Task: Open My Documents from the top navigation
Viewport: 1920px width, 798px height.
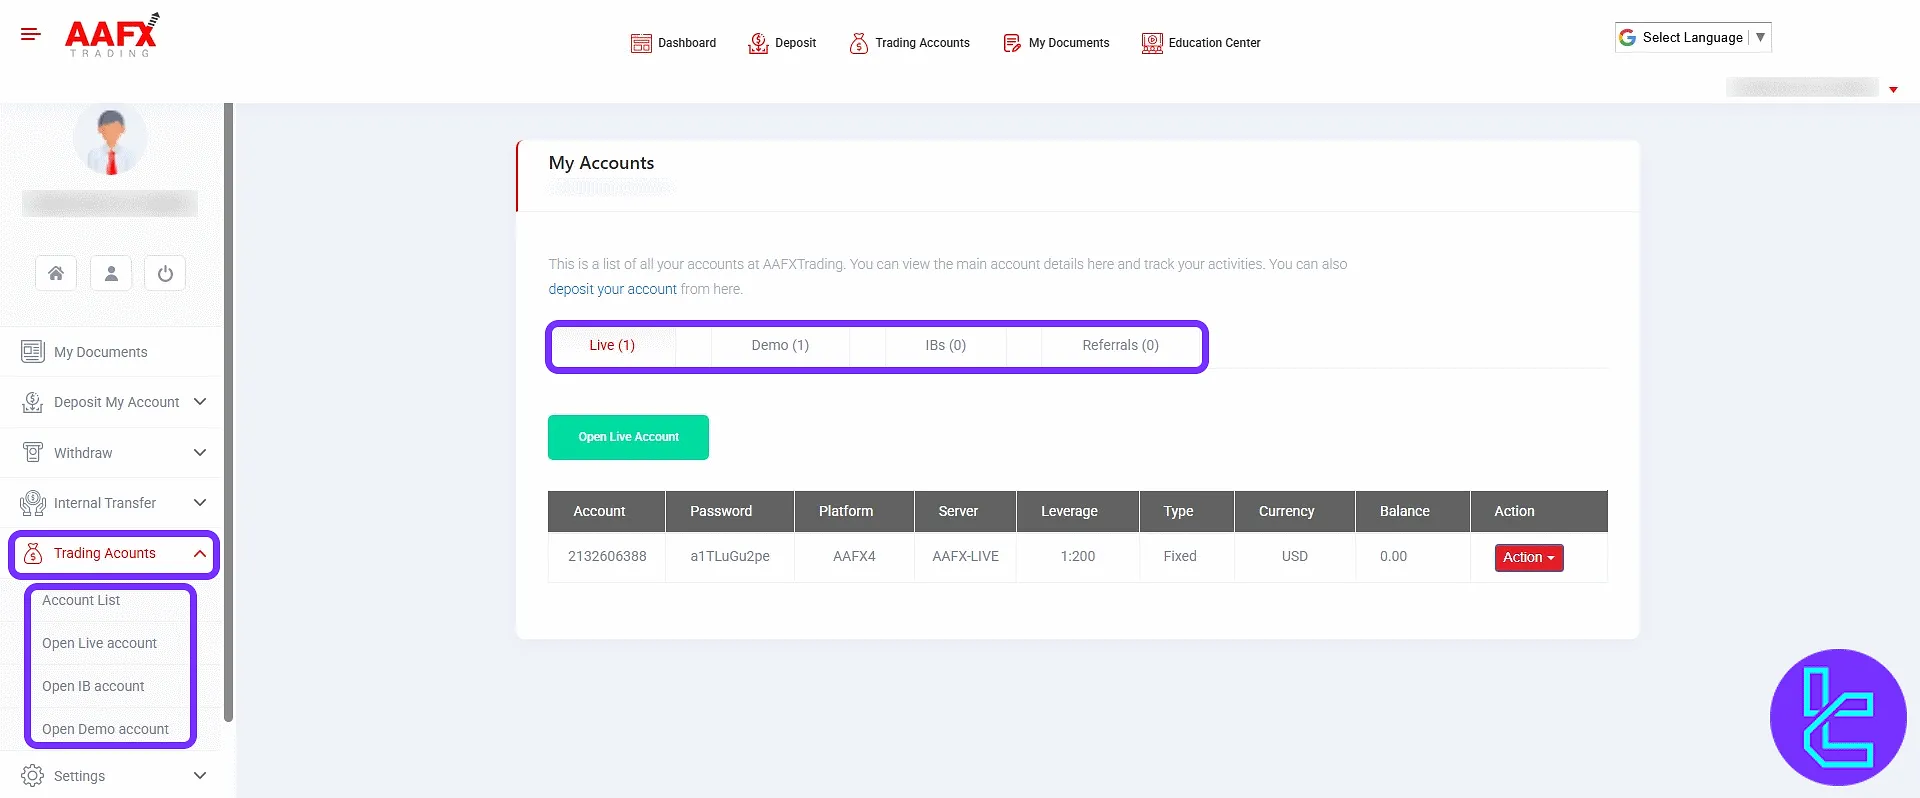Action: click(x=1056, y=43)
